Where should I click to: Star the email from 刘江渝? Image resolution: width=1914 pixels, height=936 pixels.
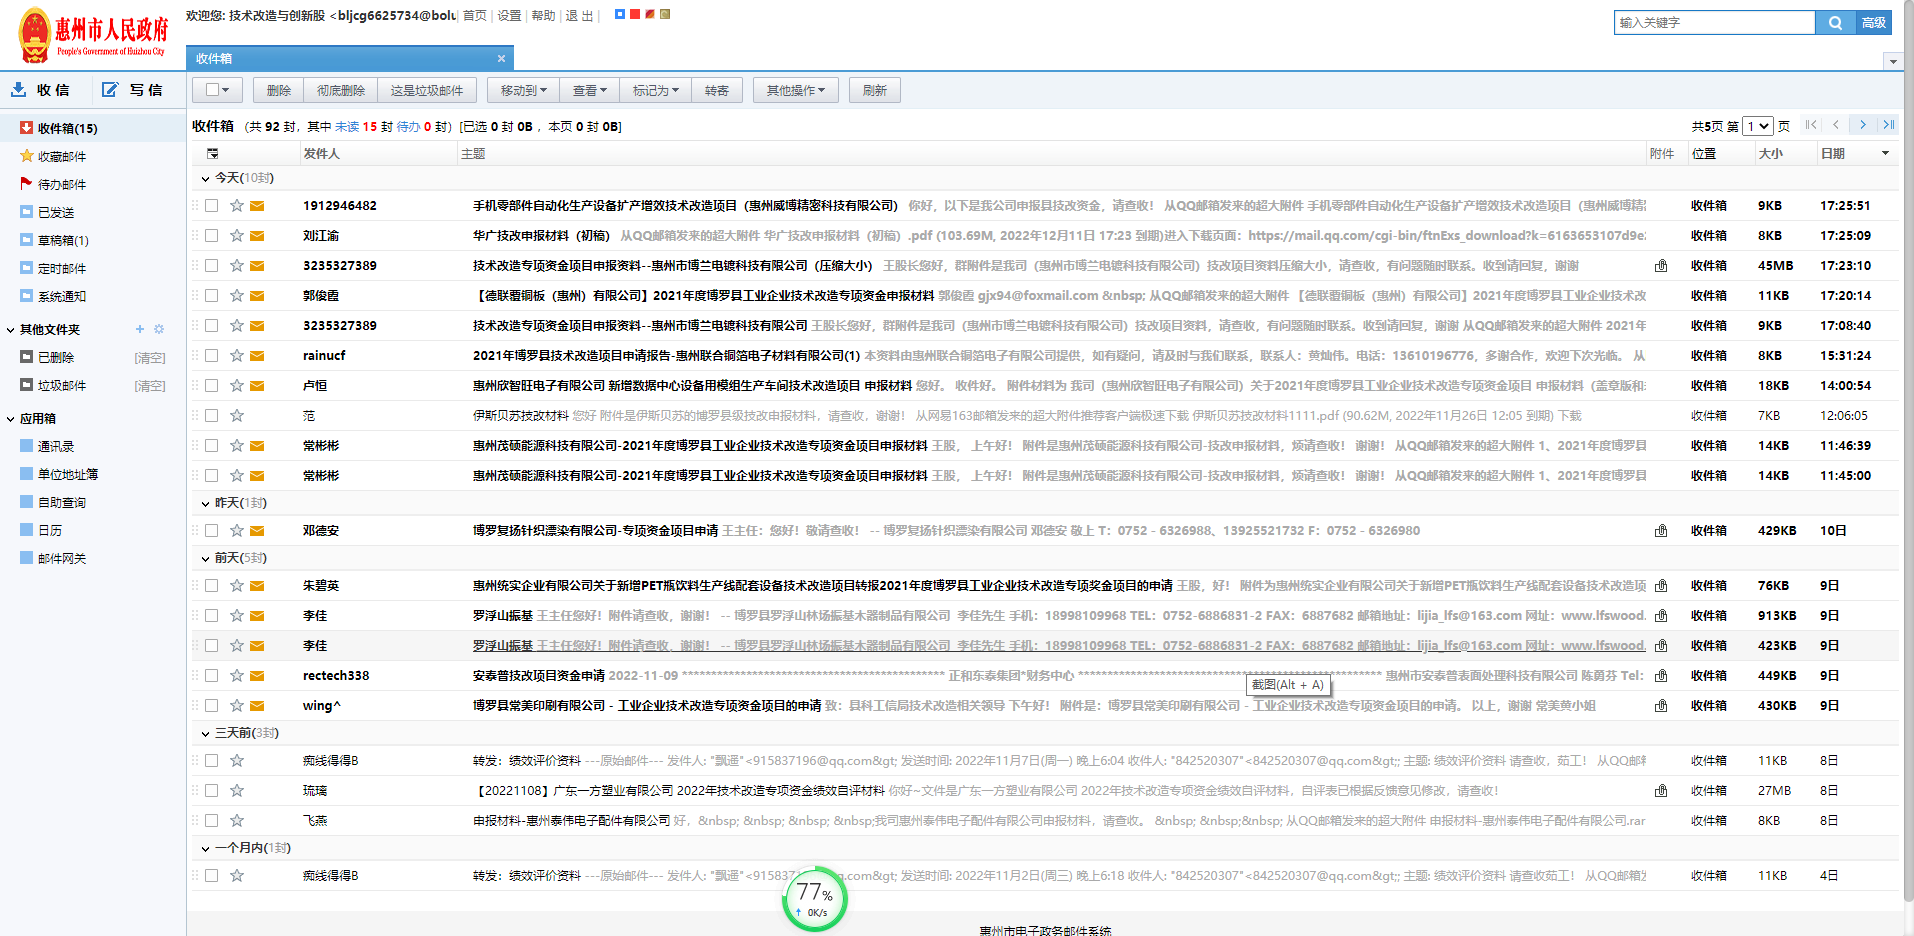point(237,236)
